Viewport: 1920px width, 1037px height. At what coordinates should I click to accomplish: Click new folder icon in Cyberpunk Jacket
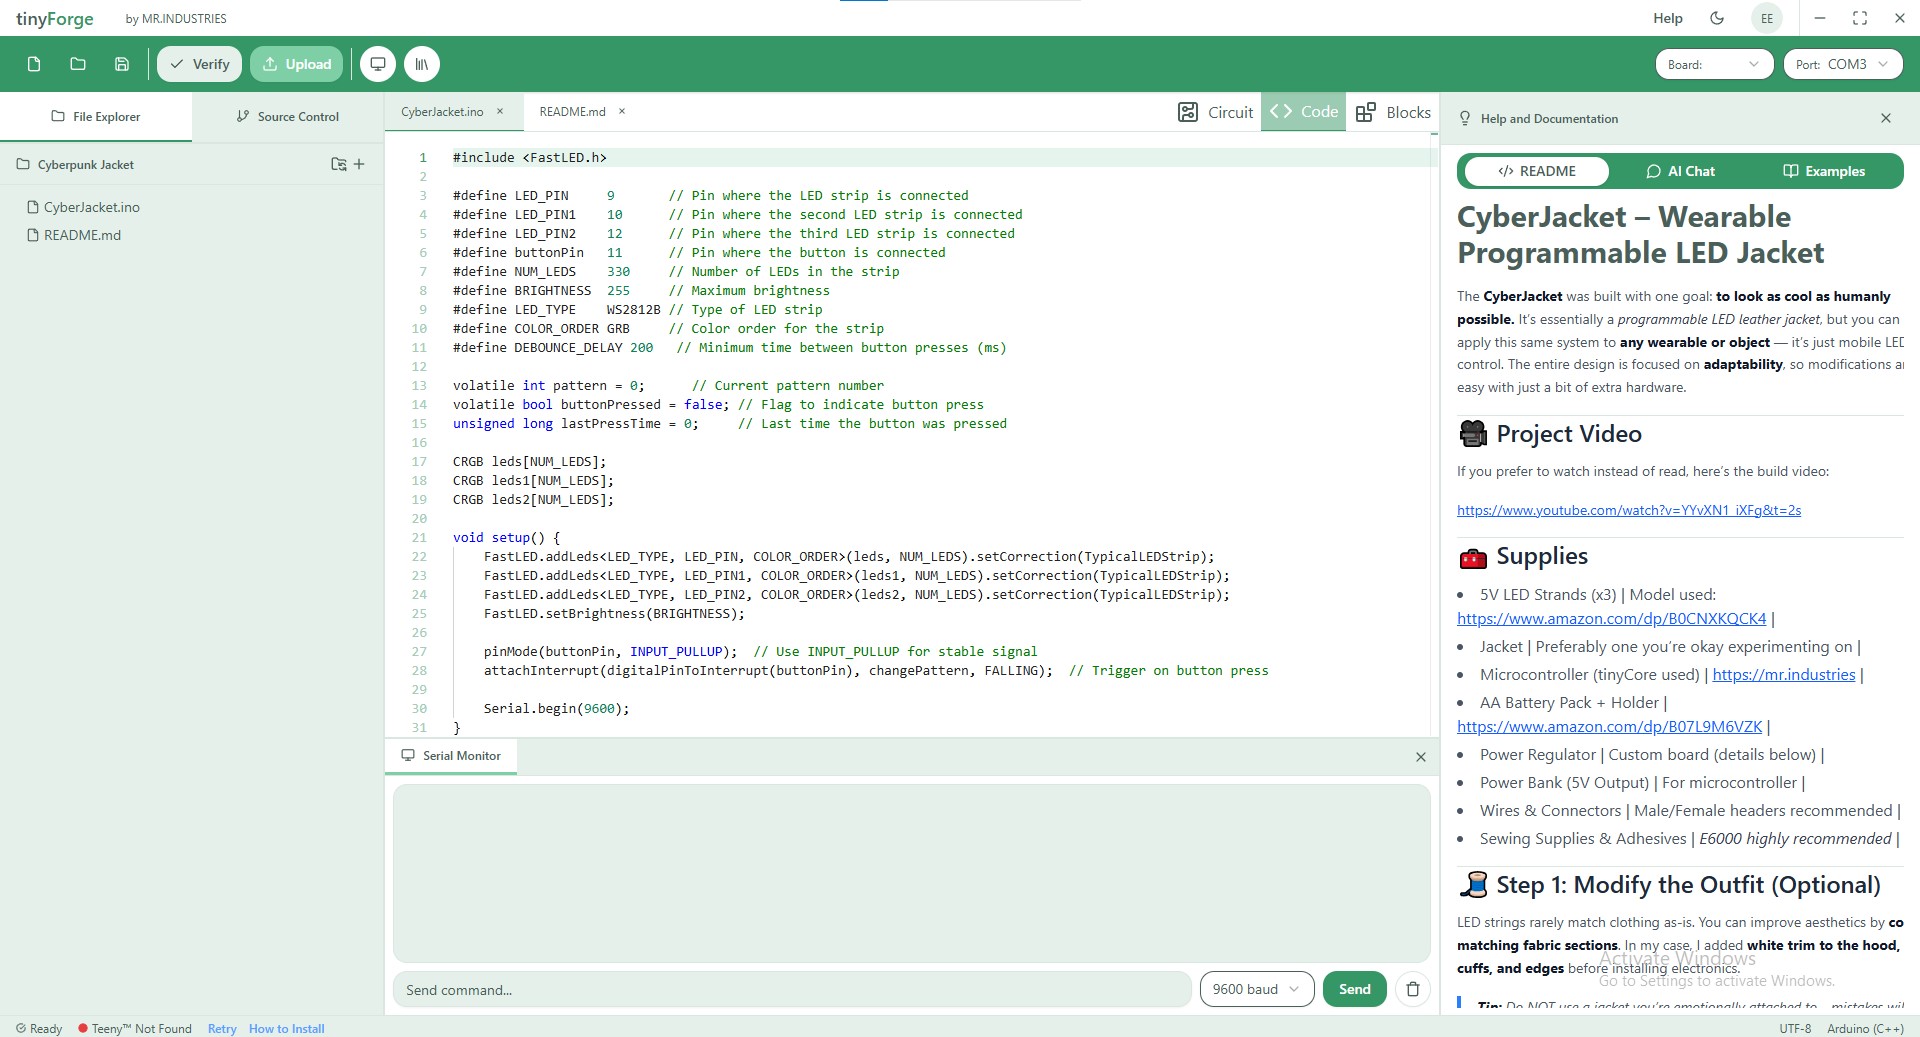[x=339, y=164]
